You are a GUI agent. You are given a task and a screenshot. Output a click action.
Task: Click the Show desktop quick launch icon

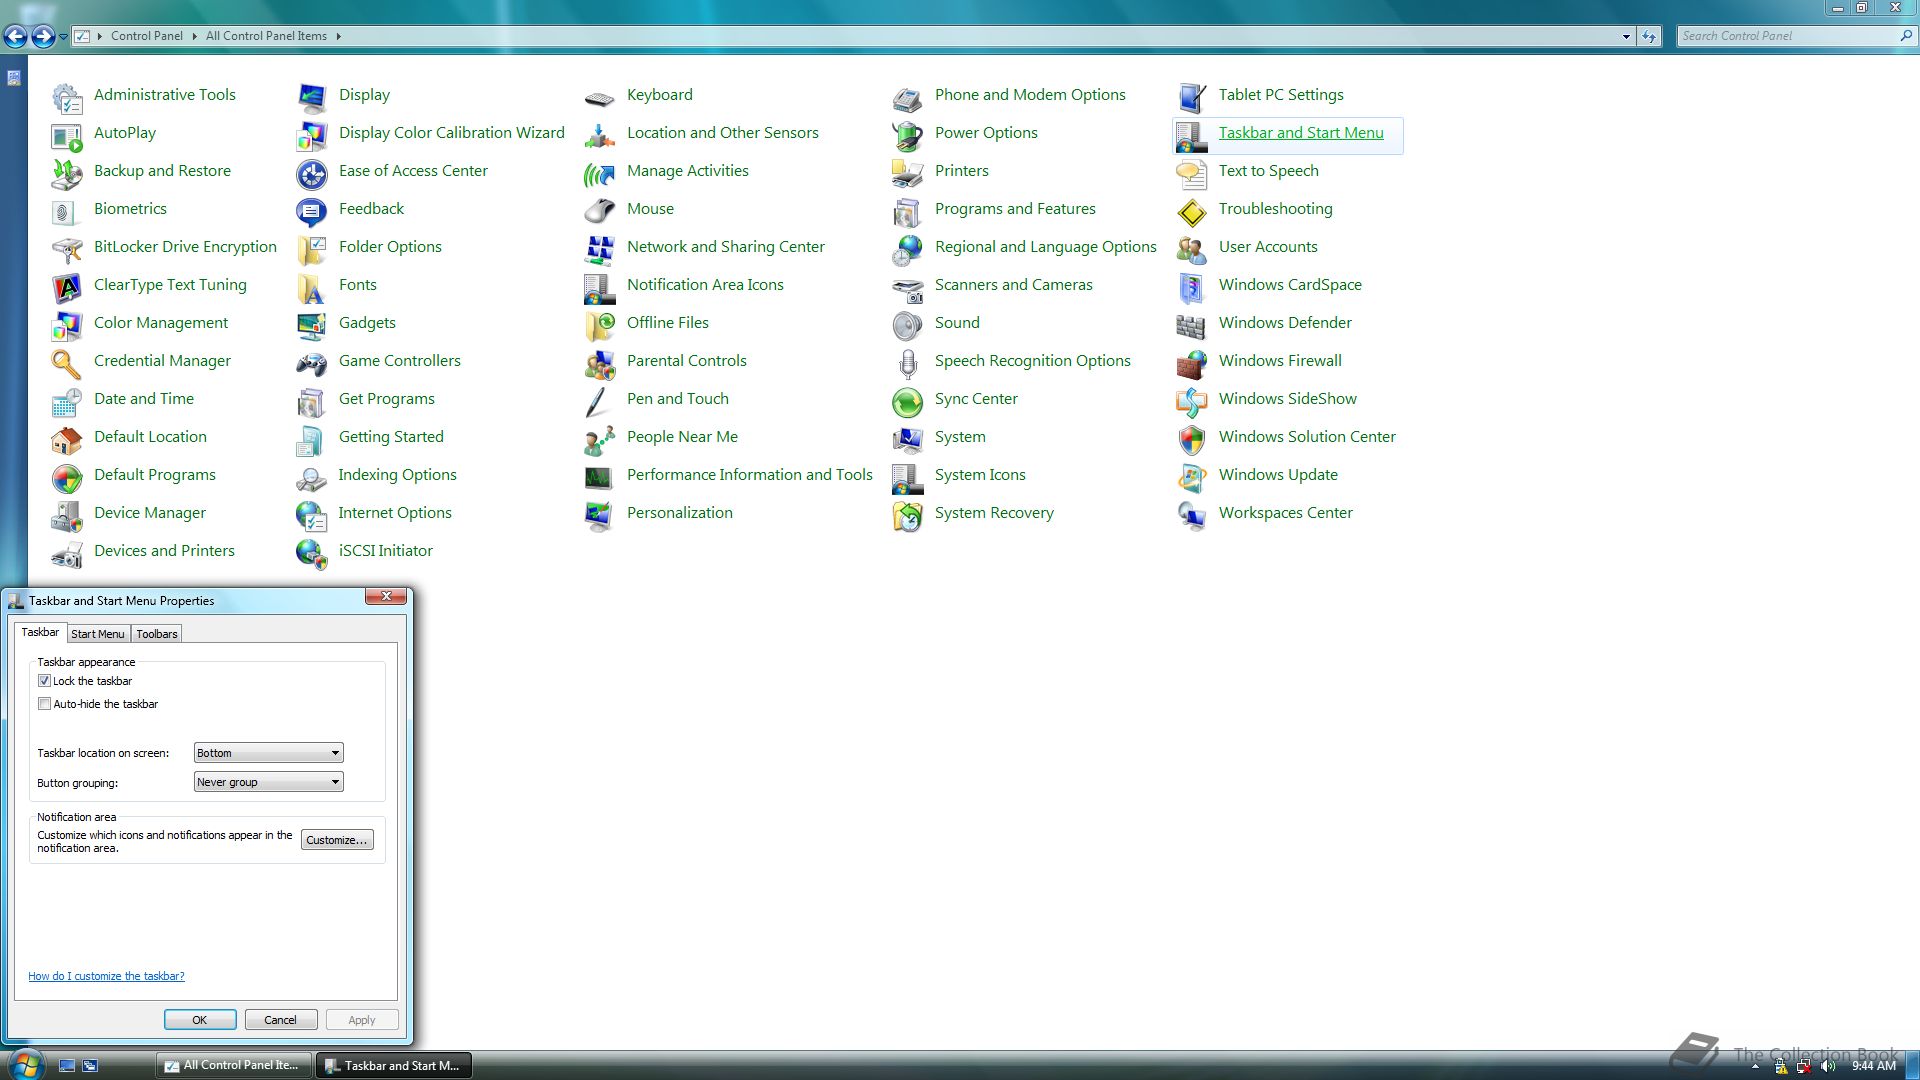point(67,1066)
